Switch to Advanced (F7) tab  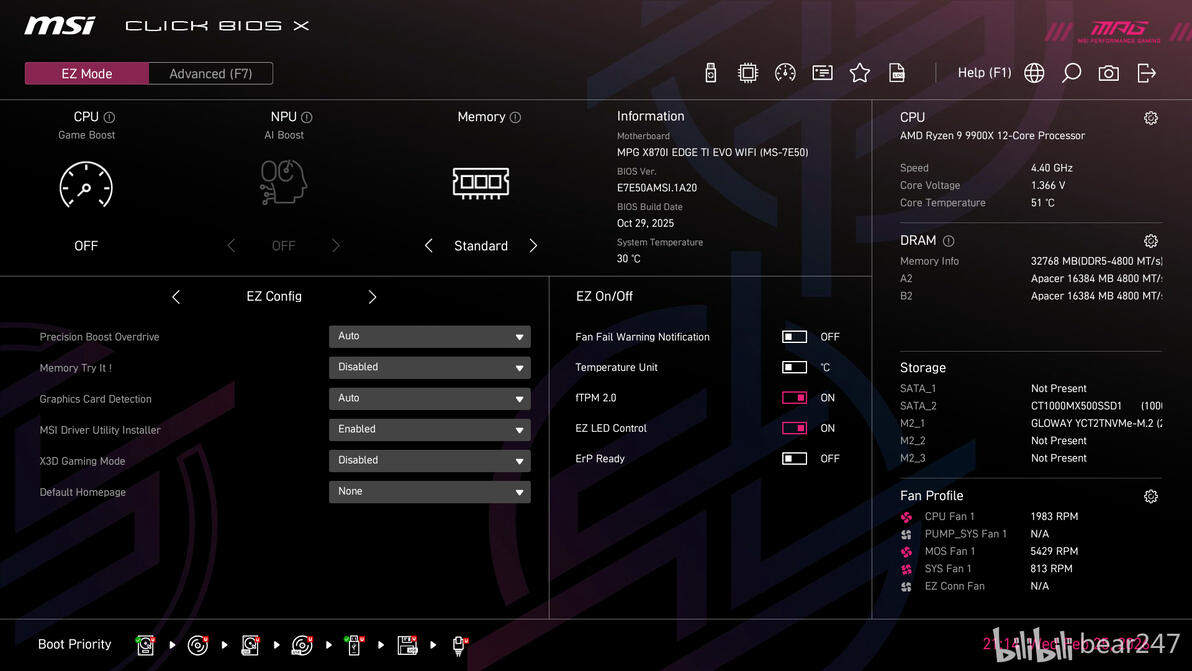[211, 74]
